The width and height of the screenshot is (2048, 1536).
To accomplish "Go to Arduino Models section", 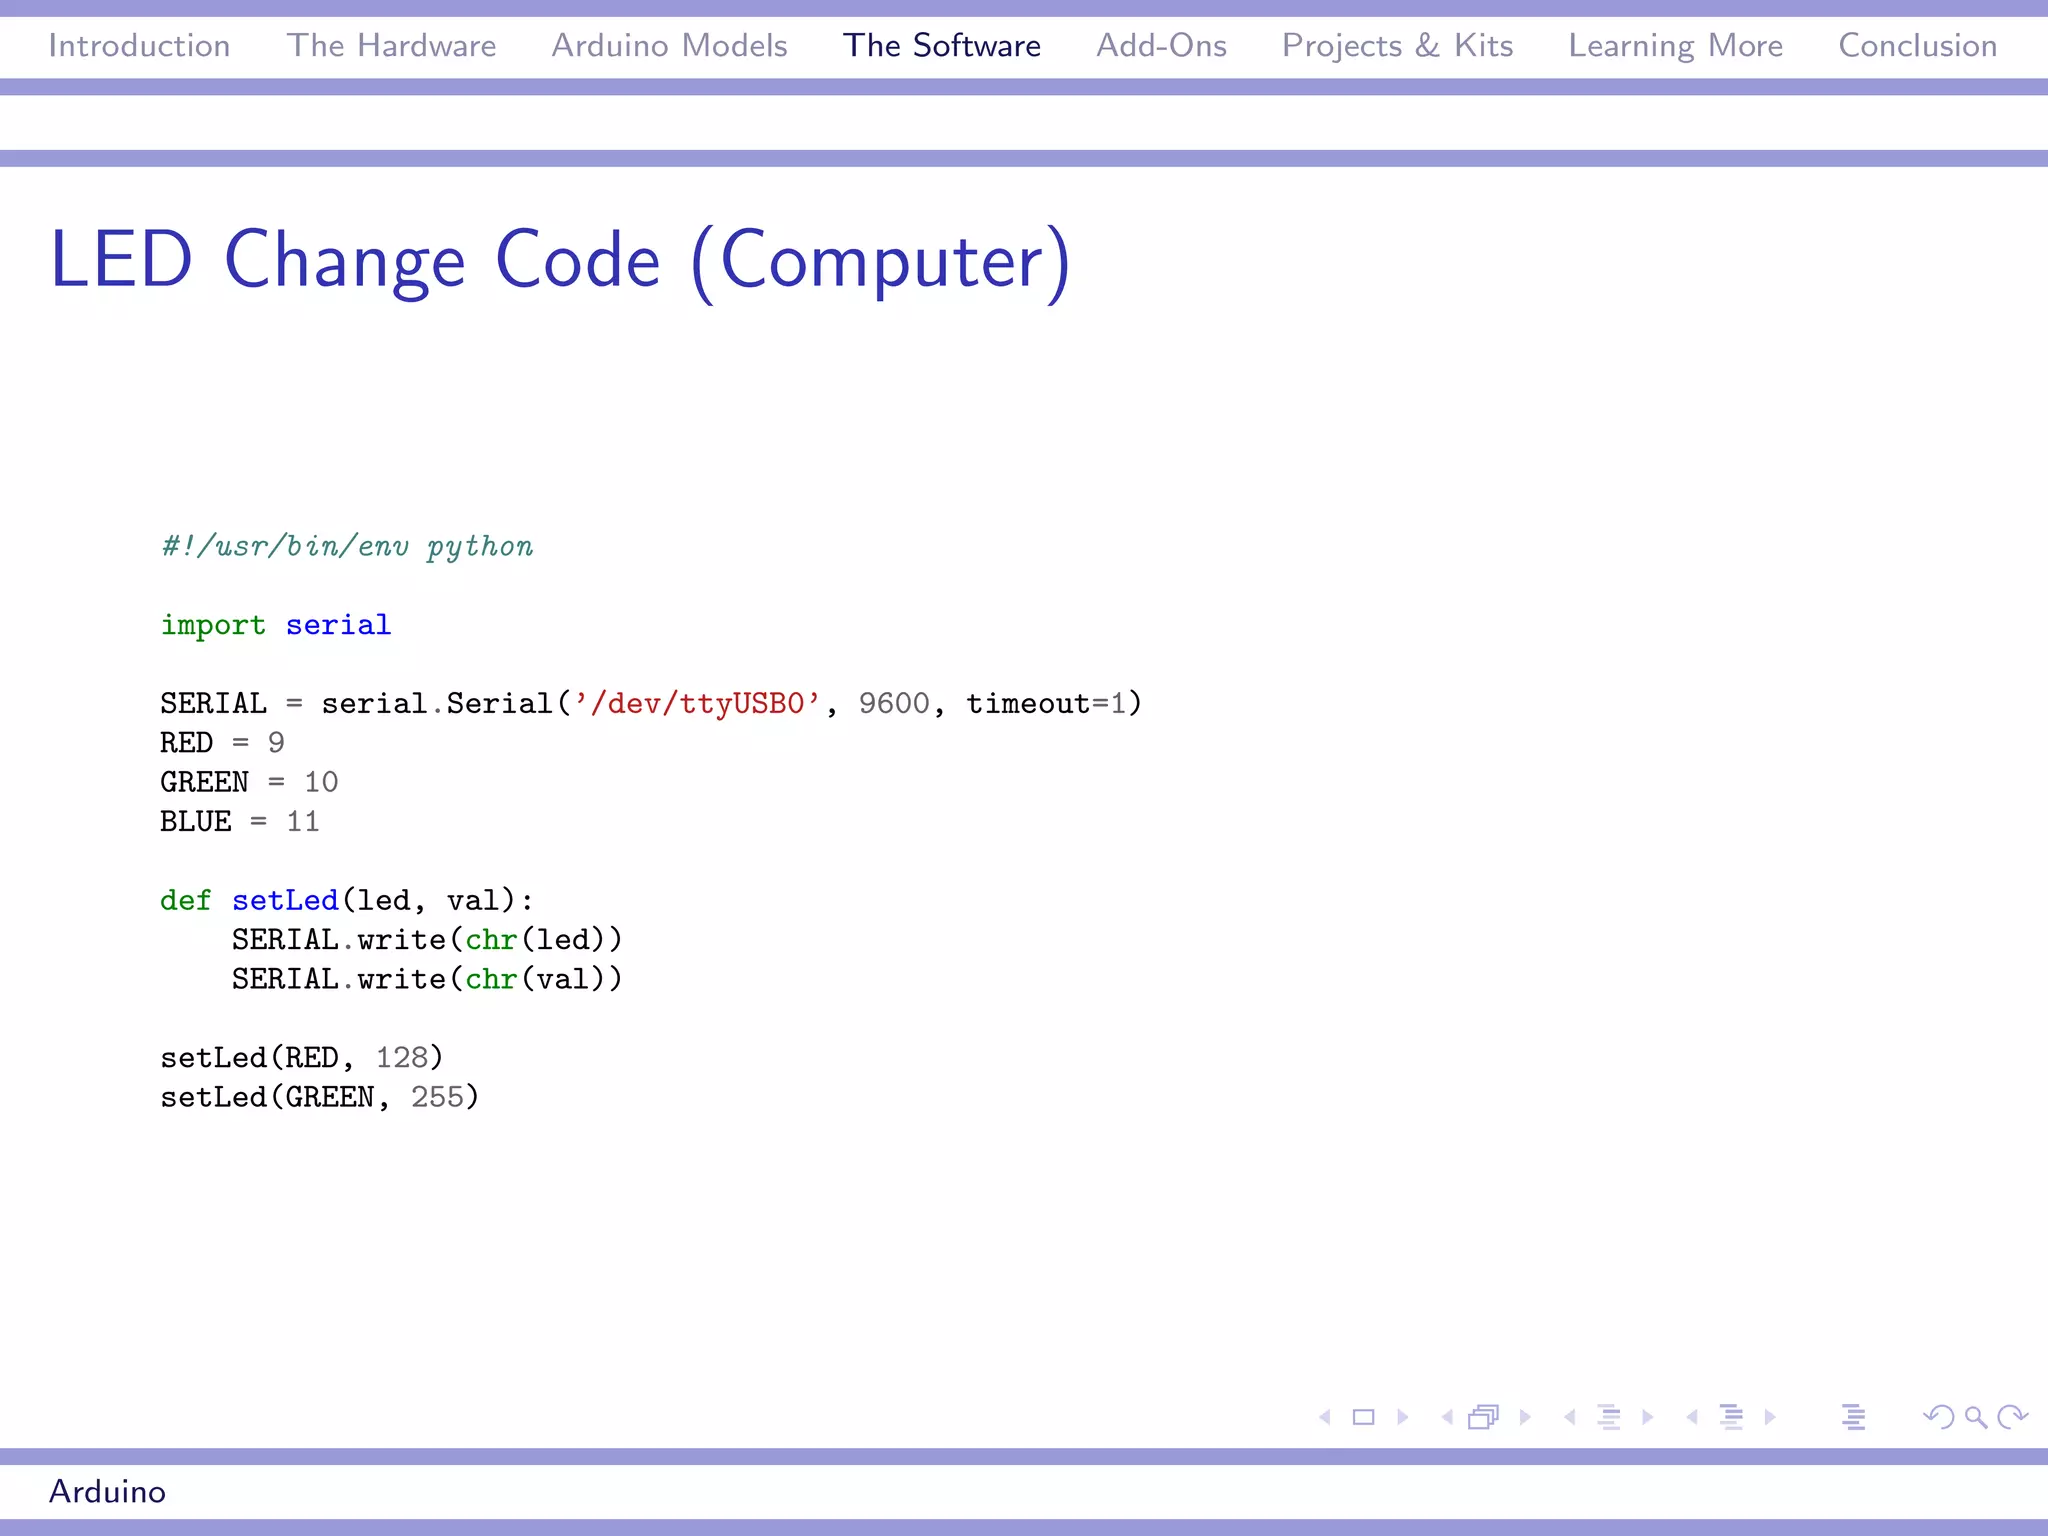I will click(669, 46).
